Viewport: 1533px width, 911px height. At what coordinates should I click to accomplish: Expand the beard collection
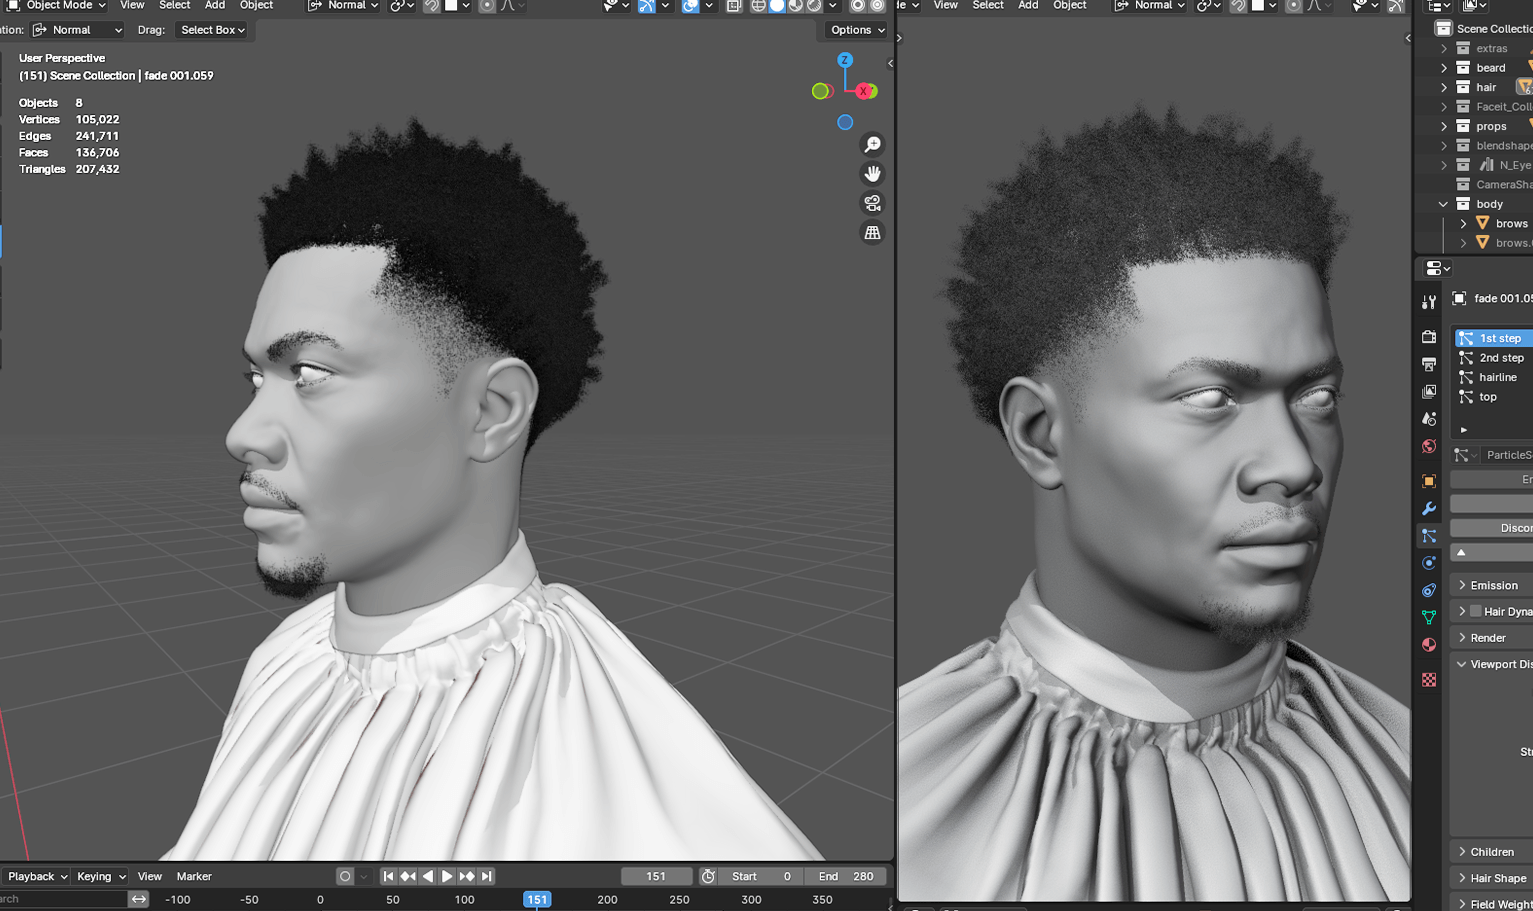(x=1444, y=68)
